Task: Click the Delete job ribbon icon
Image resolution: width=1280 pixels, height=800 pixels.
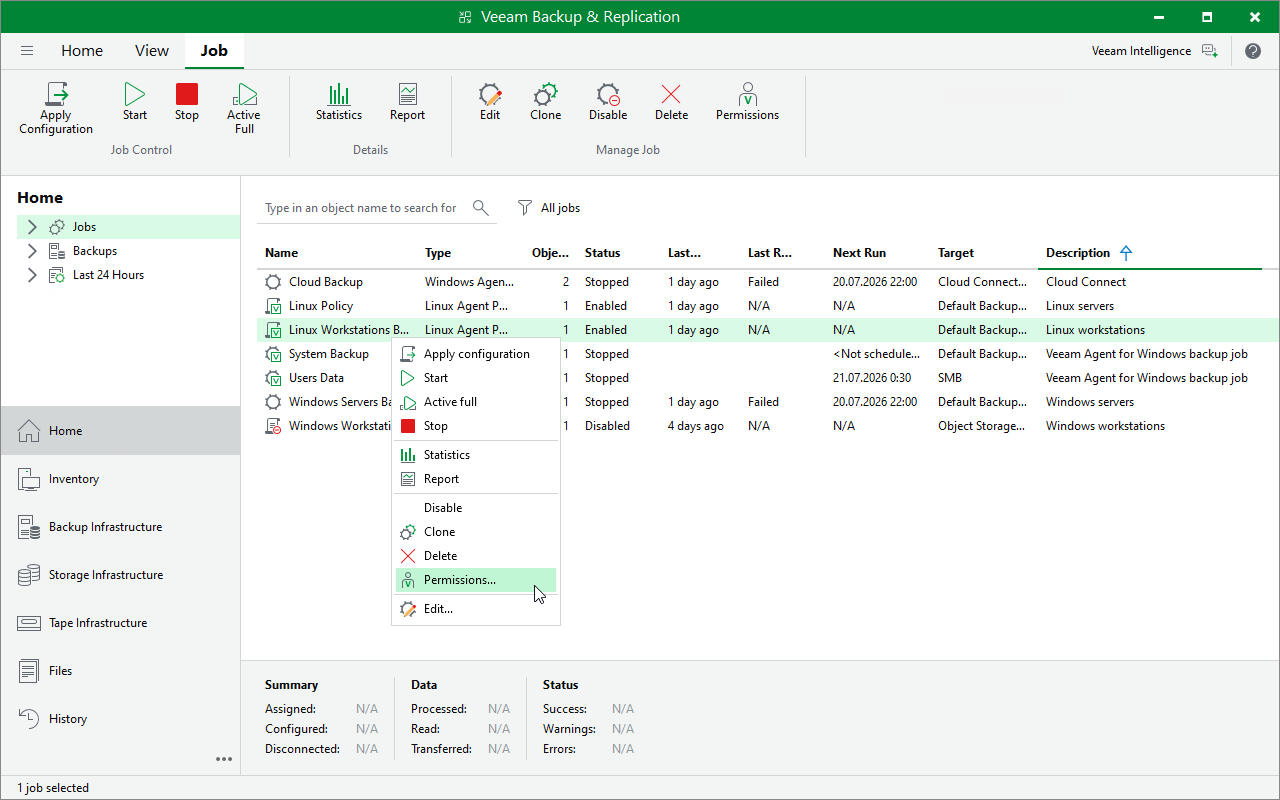Action: pos(671,95)
